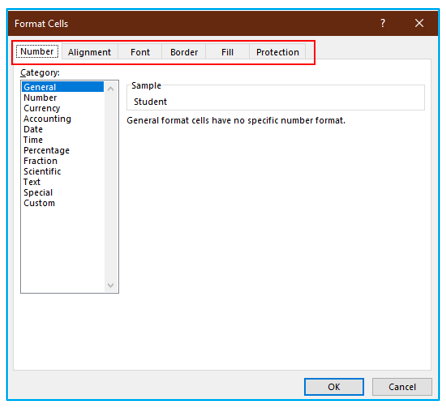Choose the Custom category

click(63, 203)
